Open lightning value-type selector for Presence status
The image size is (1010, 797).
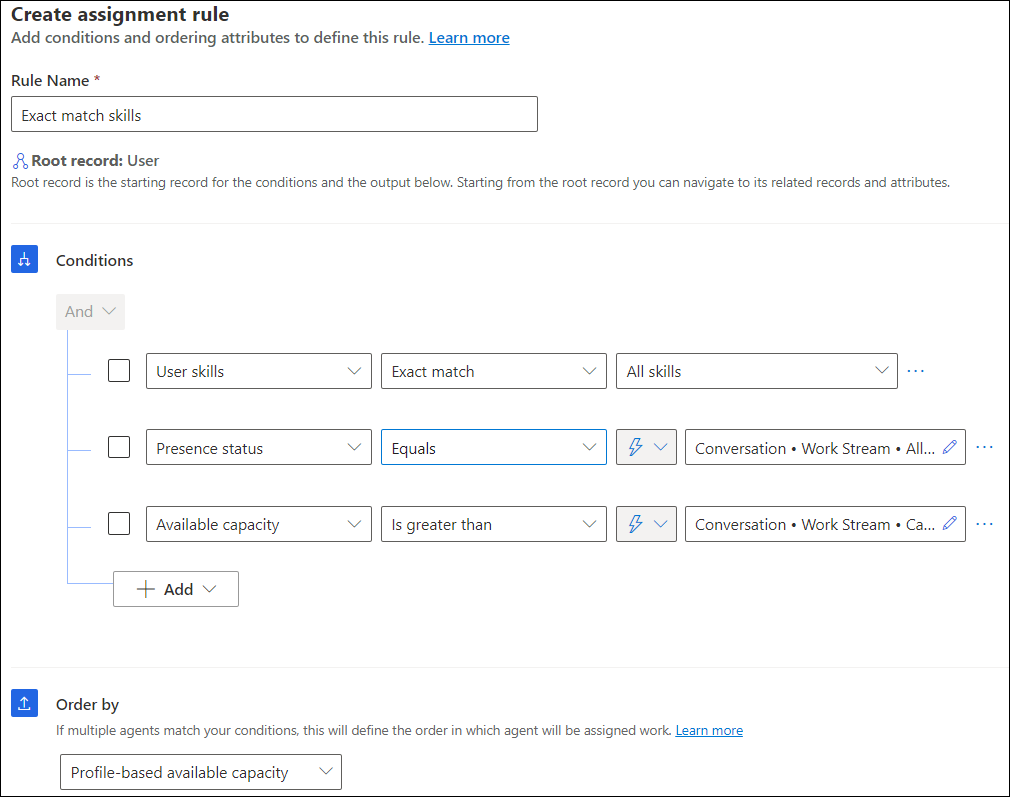646,447
